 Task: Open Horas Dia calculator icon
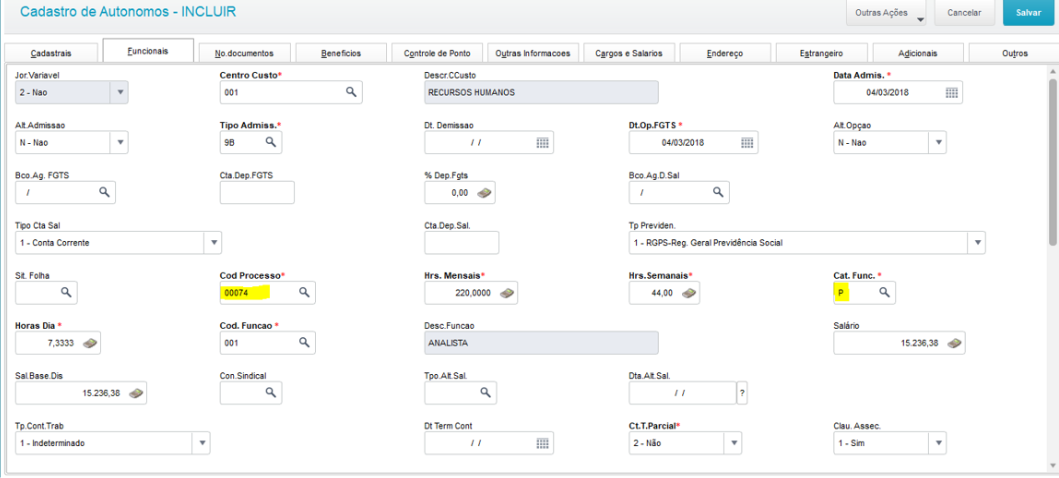click(x=91, y=343)
